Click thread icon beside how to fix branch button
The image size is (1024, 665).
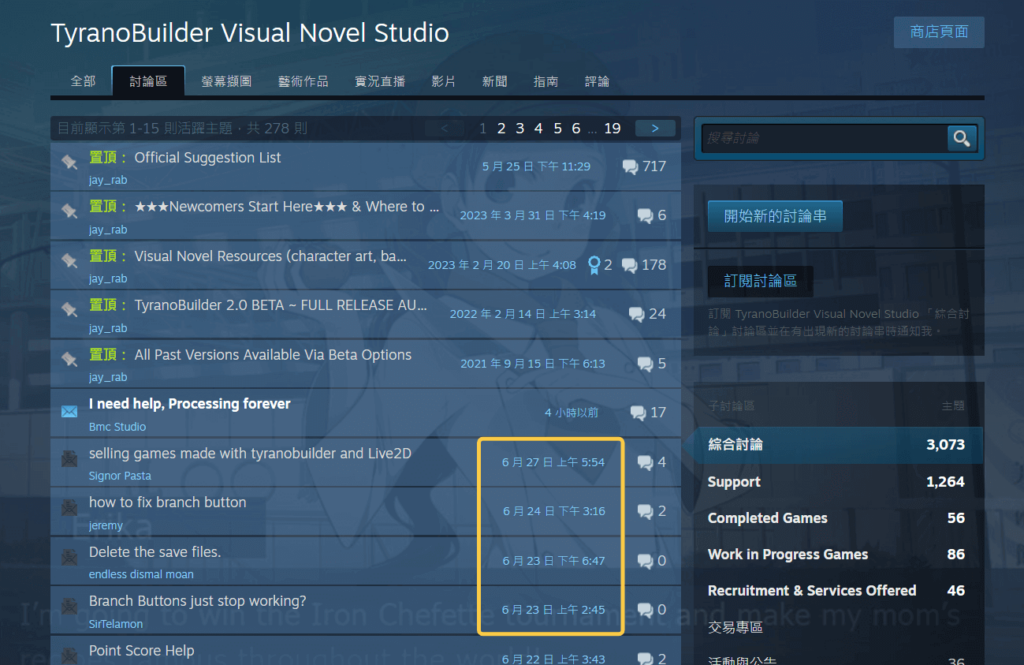69,507
